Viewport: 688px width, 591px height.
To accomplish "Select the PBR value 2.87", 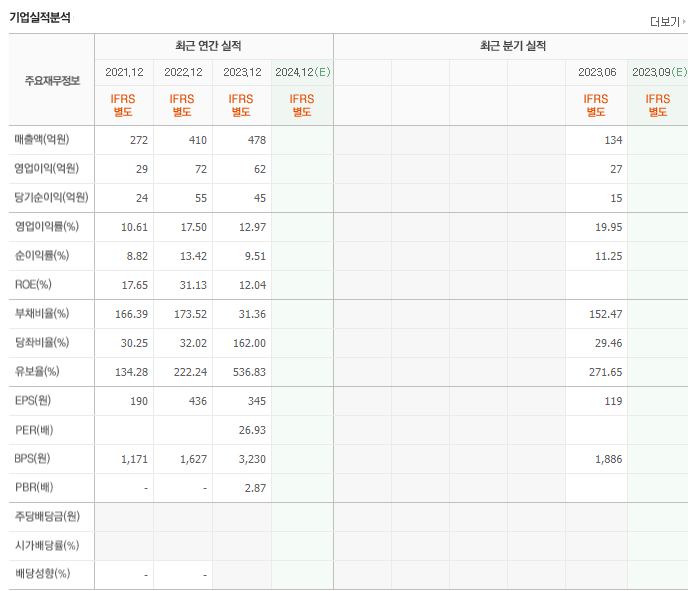I will point(255,488).
